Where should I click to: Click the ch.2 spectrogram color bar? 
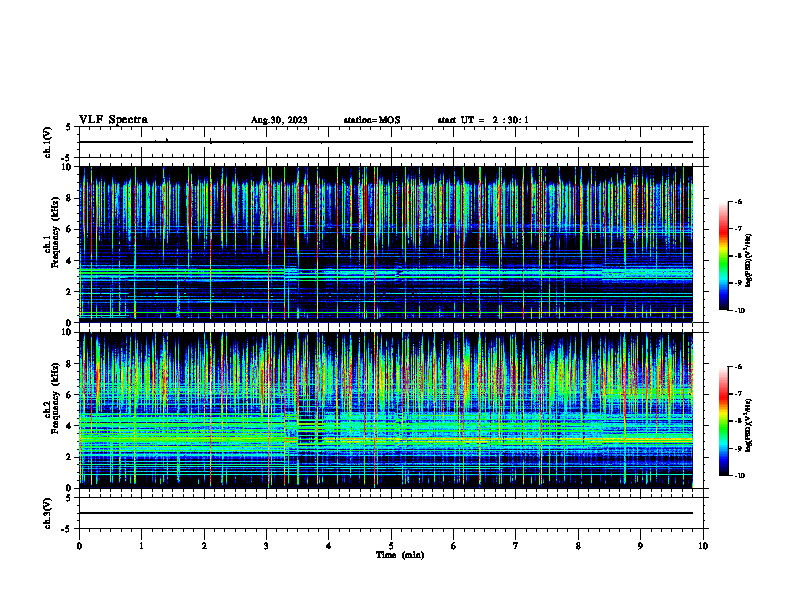724,421
